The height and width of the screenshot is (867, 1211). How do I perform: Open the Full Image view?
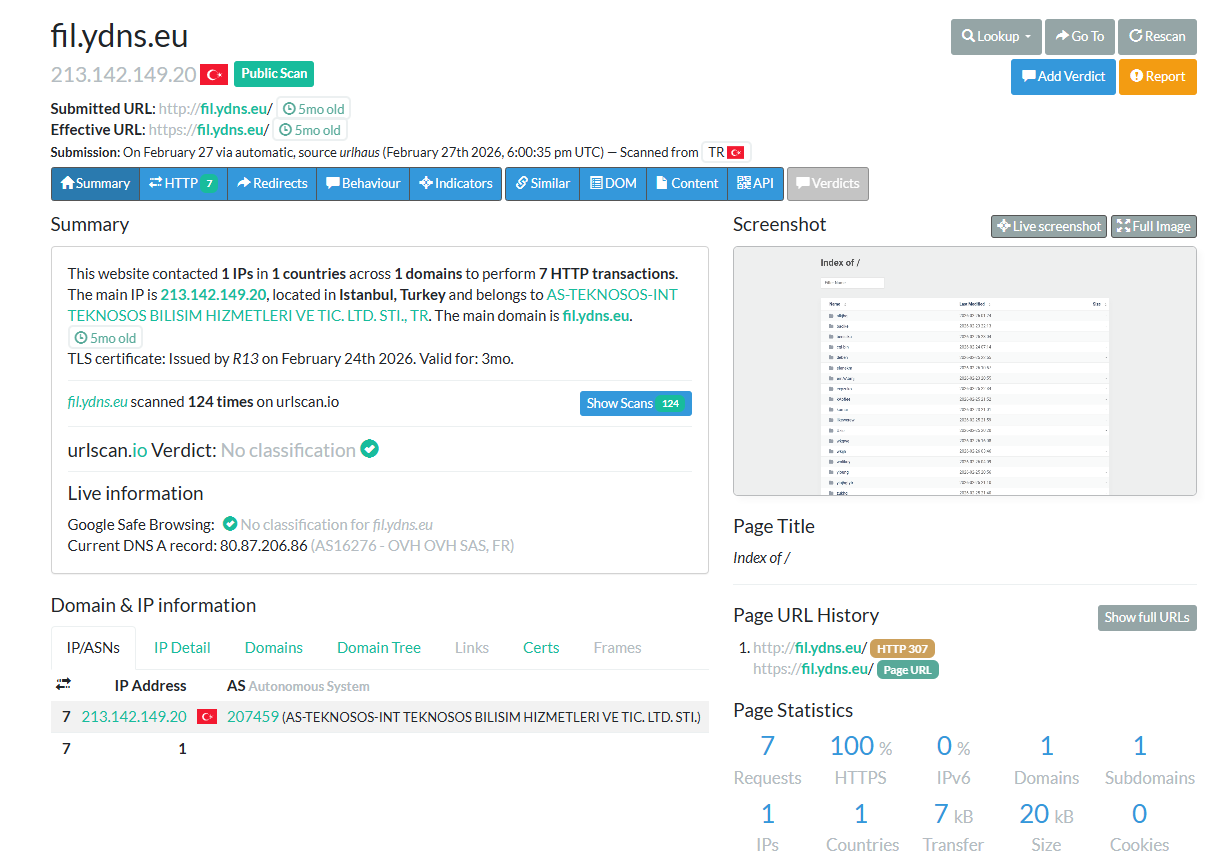pos(1154,226)
